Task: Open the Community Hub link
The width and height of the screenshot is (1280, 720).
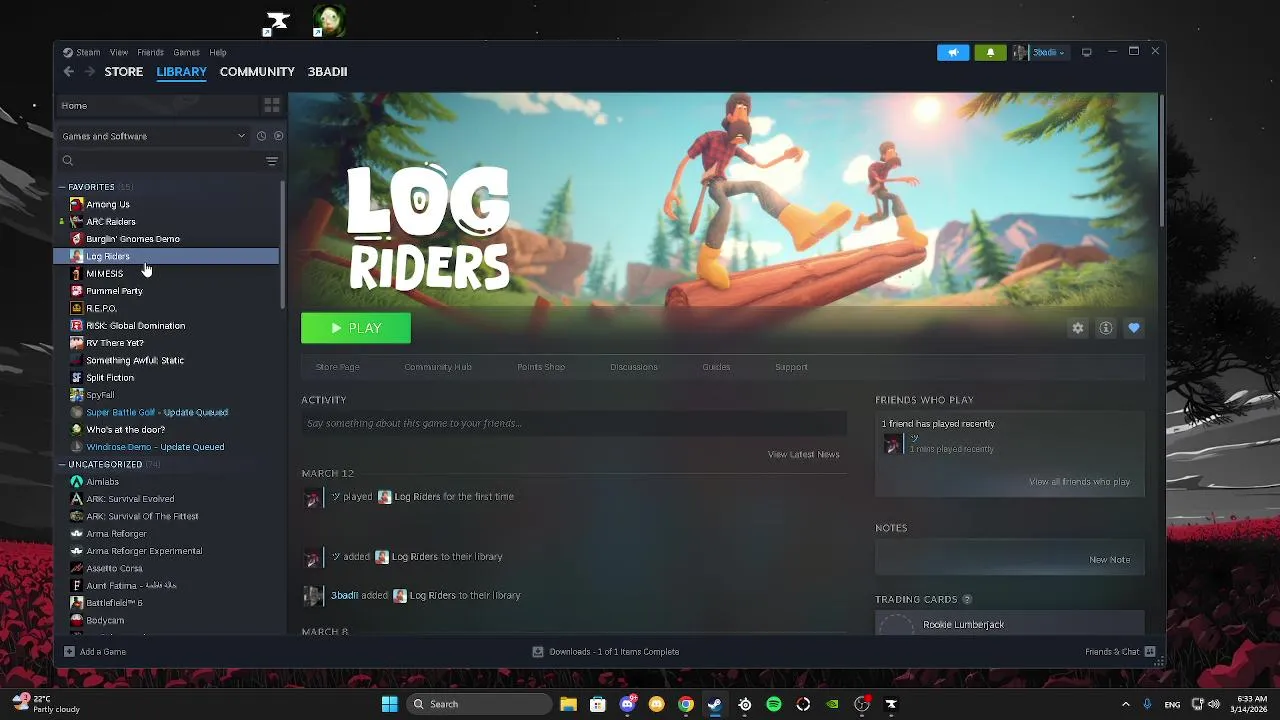Action: [438, 367]
